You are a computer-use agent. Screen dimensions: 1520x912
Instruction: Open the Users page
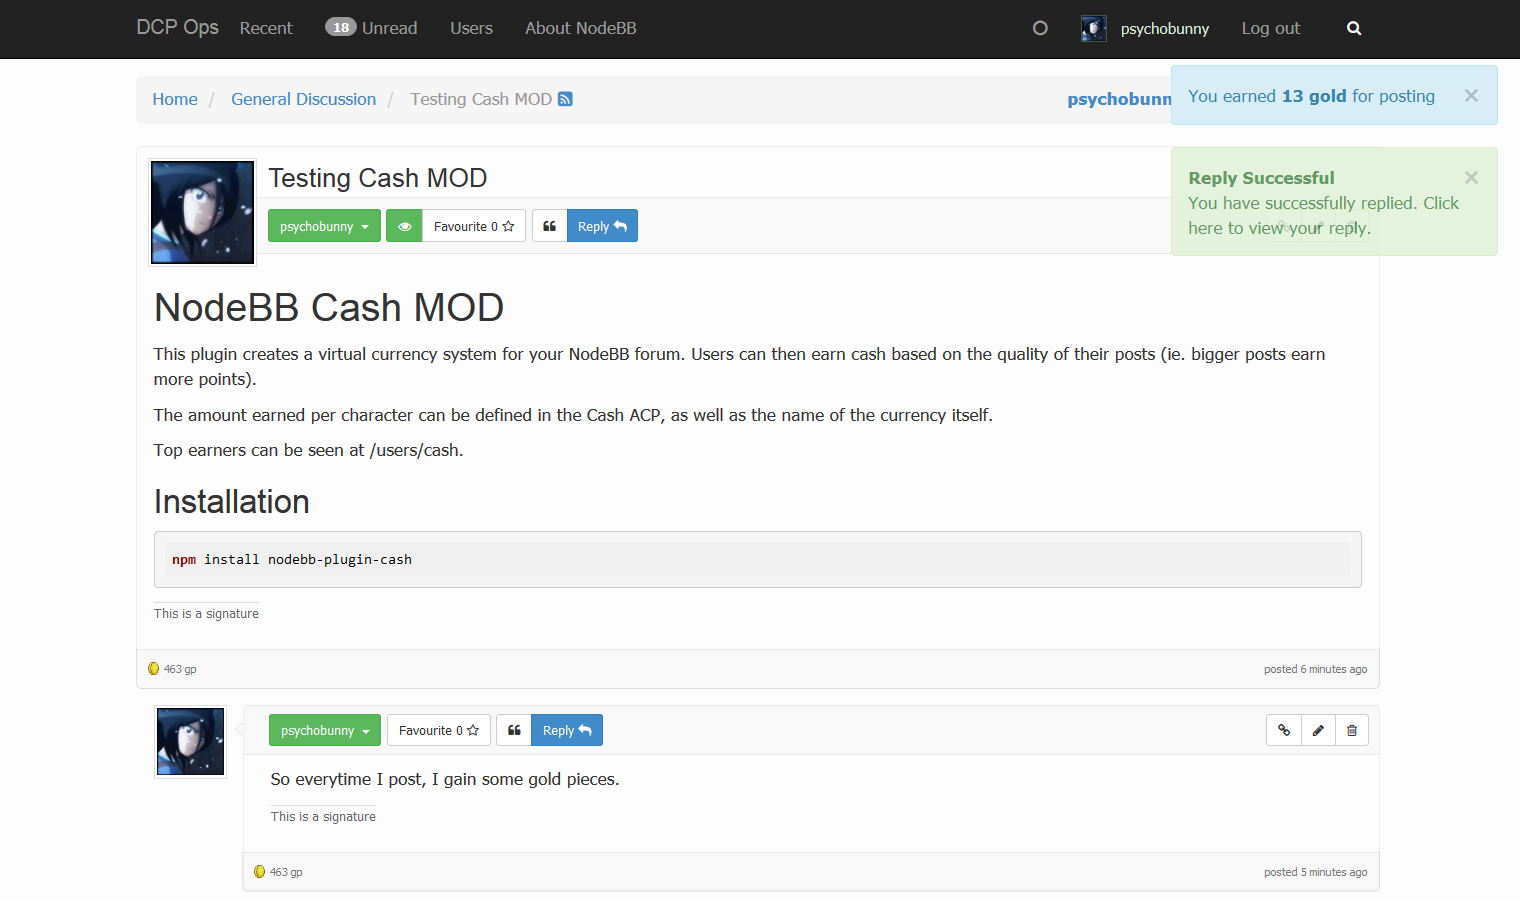(x=471, y=28)
